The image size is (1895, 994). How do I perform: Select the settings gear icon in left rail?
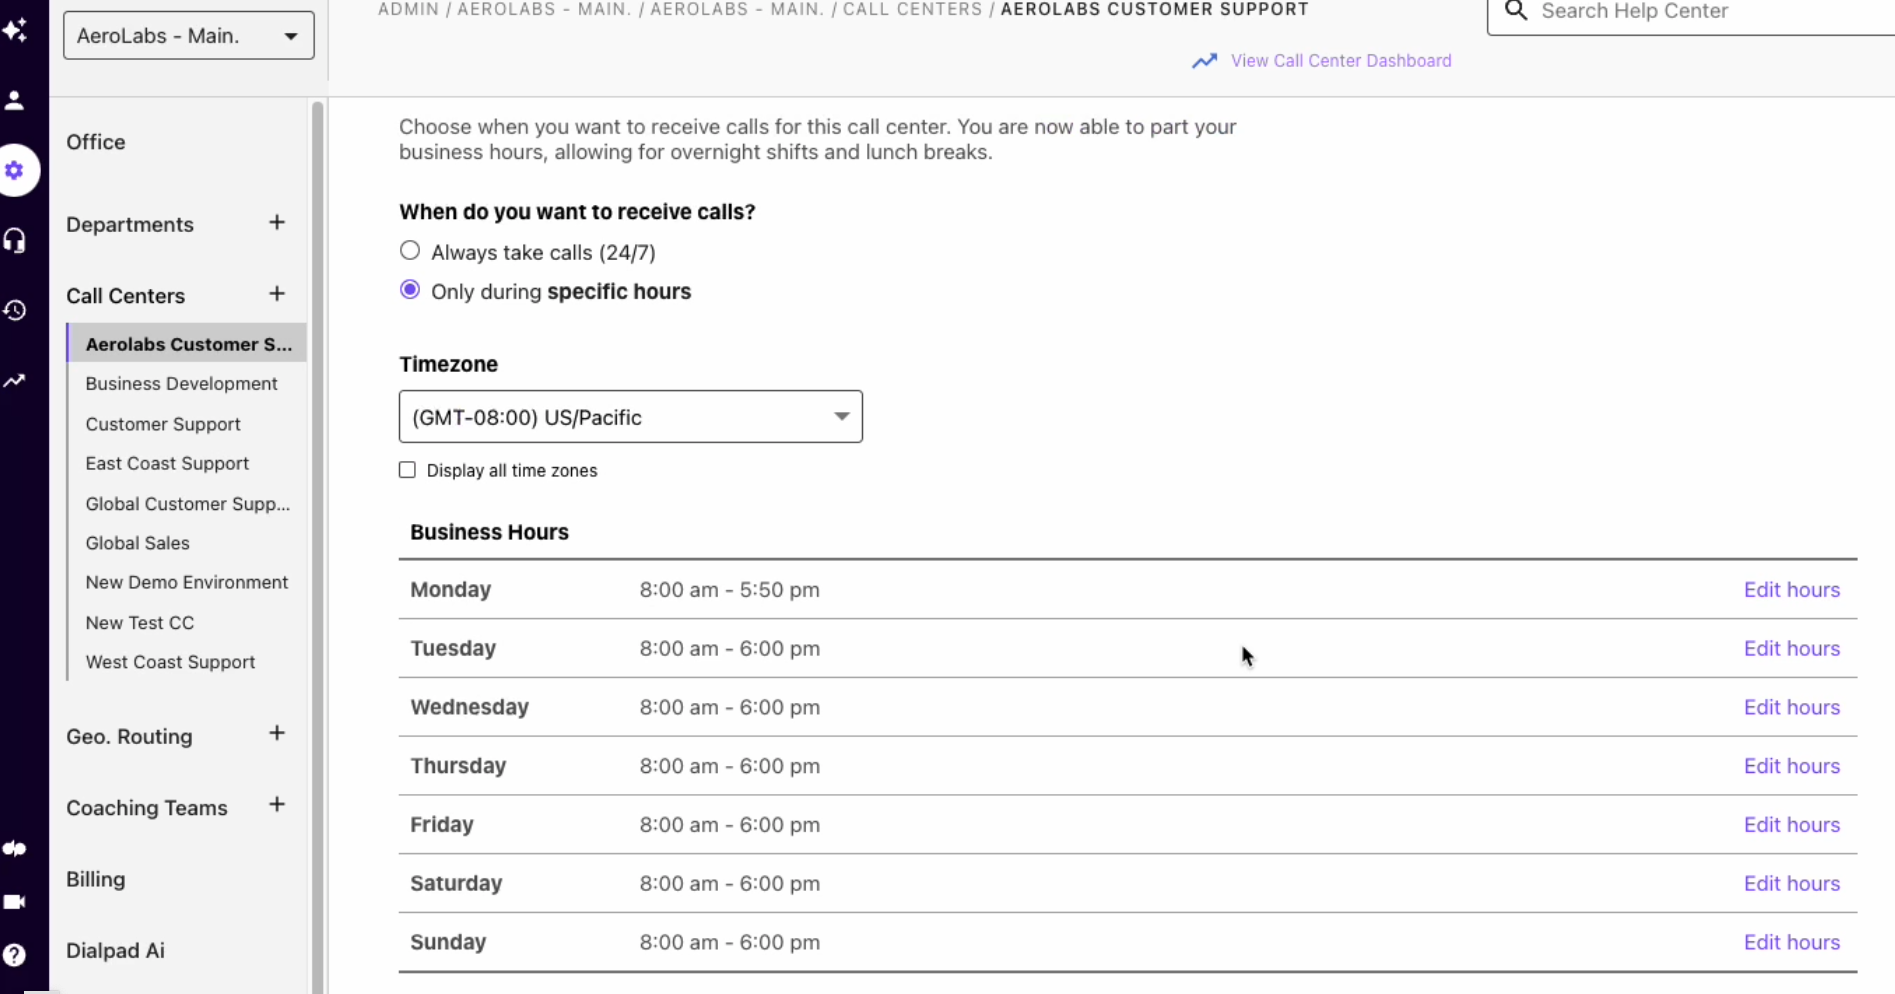(x=15, y=171)
